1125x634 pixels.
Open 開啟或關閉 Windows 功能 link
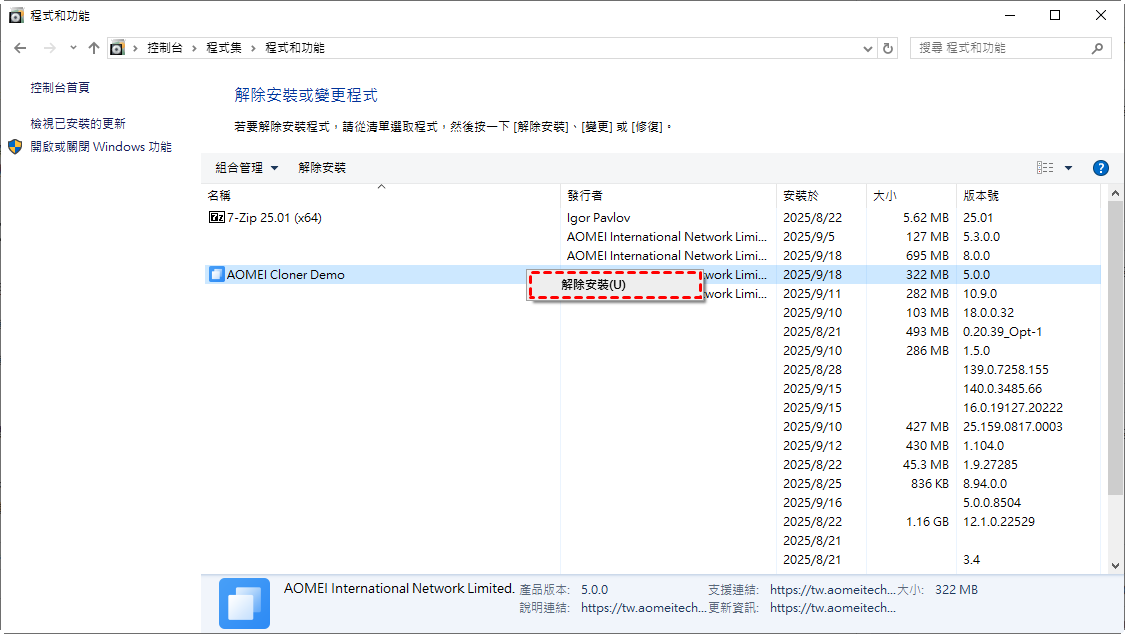(x=101, y=147)
